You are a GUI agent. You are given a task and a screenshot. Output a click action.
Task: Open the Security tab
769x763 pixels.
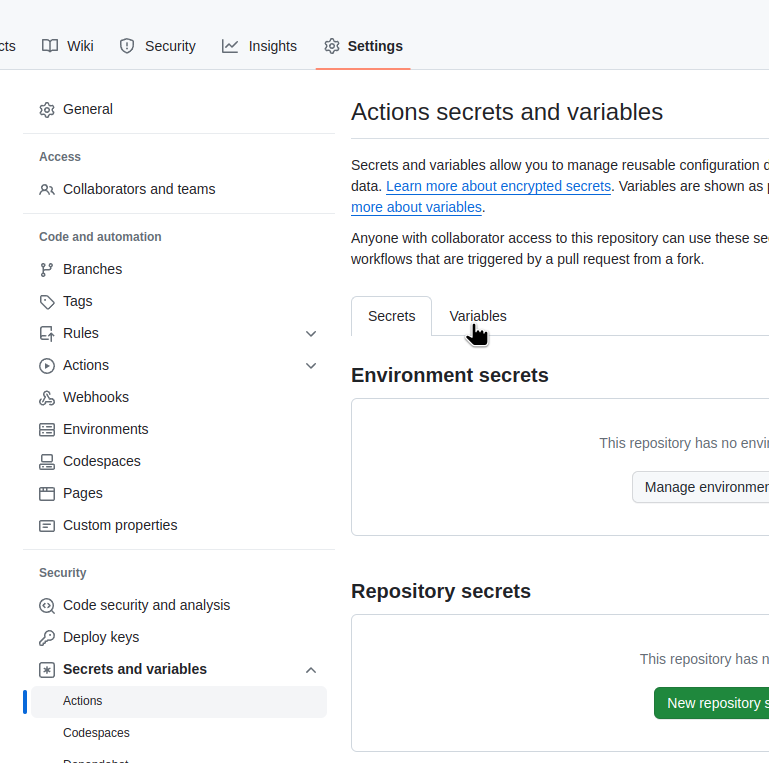(x=158, y=46)
